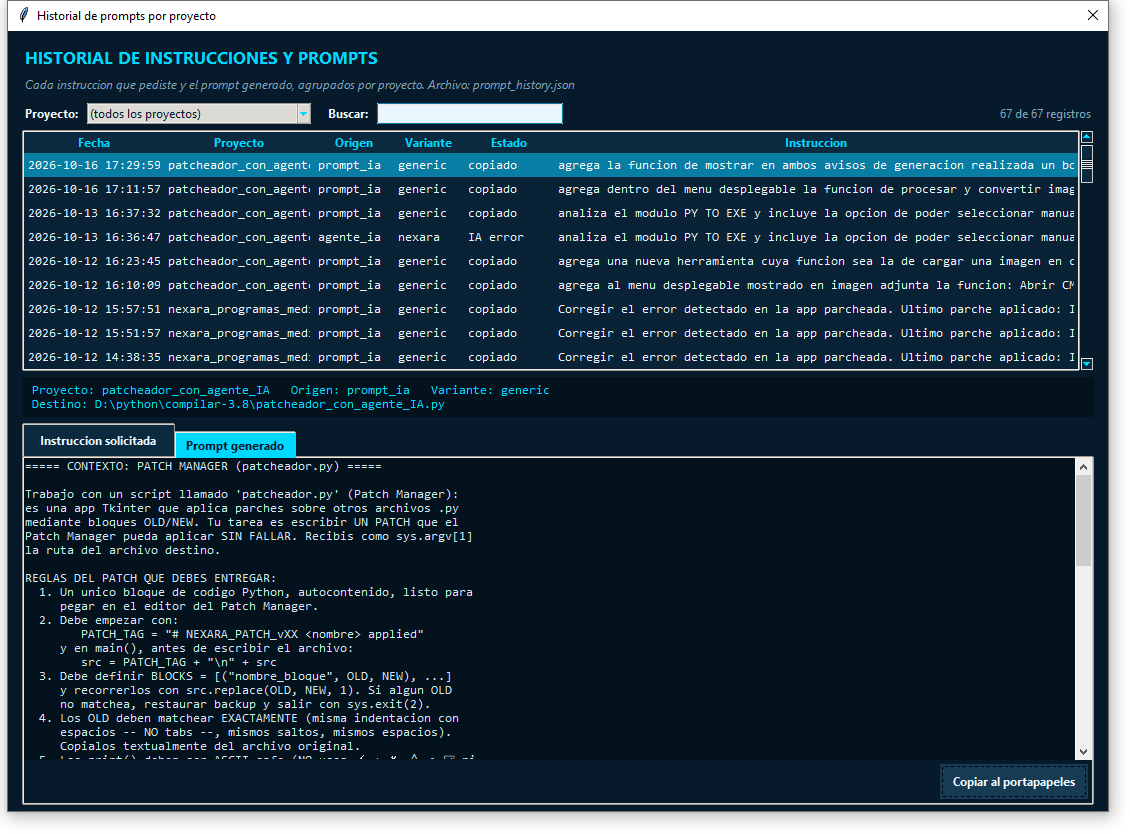Click the 'REGLAS DEL PATCH QUE DEBES ENTREGAR:' line

pyautogui.click(x=151, y=578)
